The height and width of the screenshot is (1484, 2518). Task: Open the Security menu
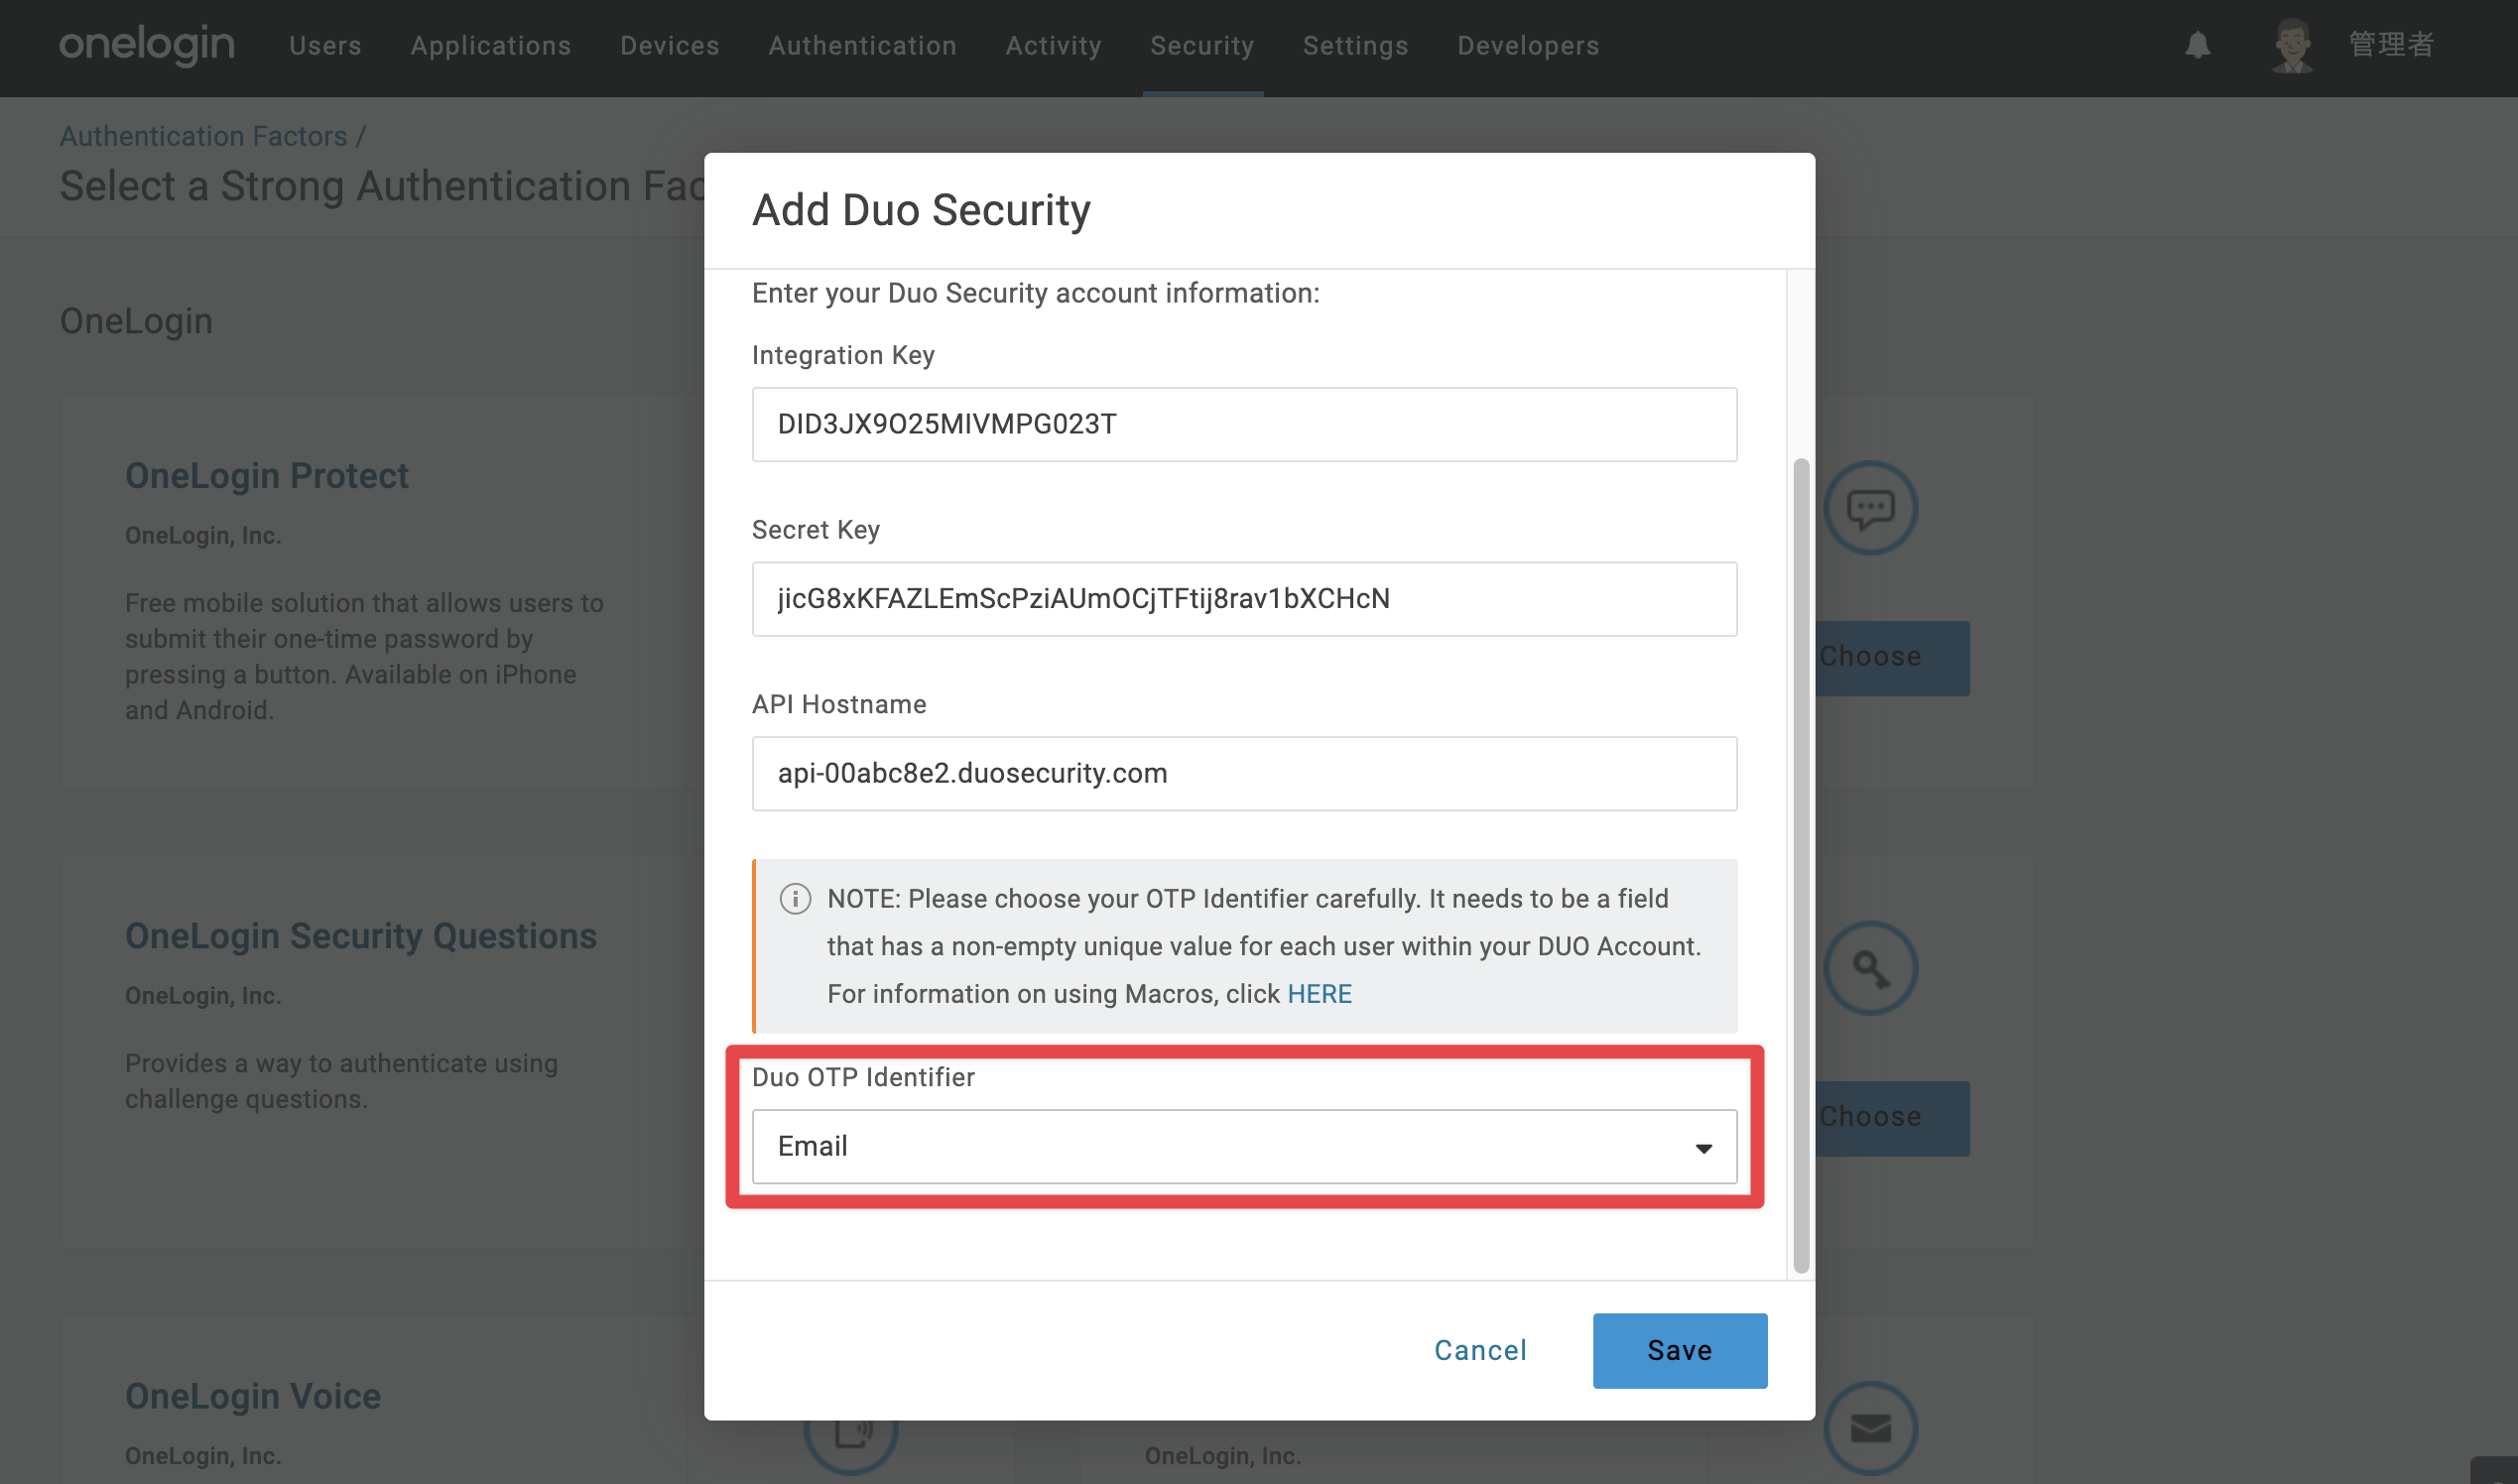coord(1202,46)
